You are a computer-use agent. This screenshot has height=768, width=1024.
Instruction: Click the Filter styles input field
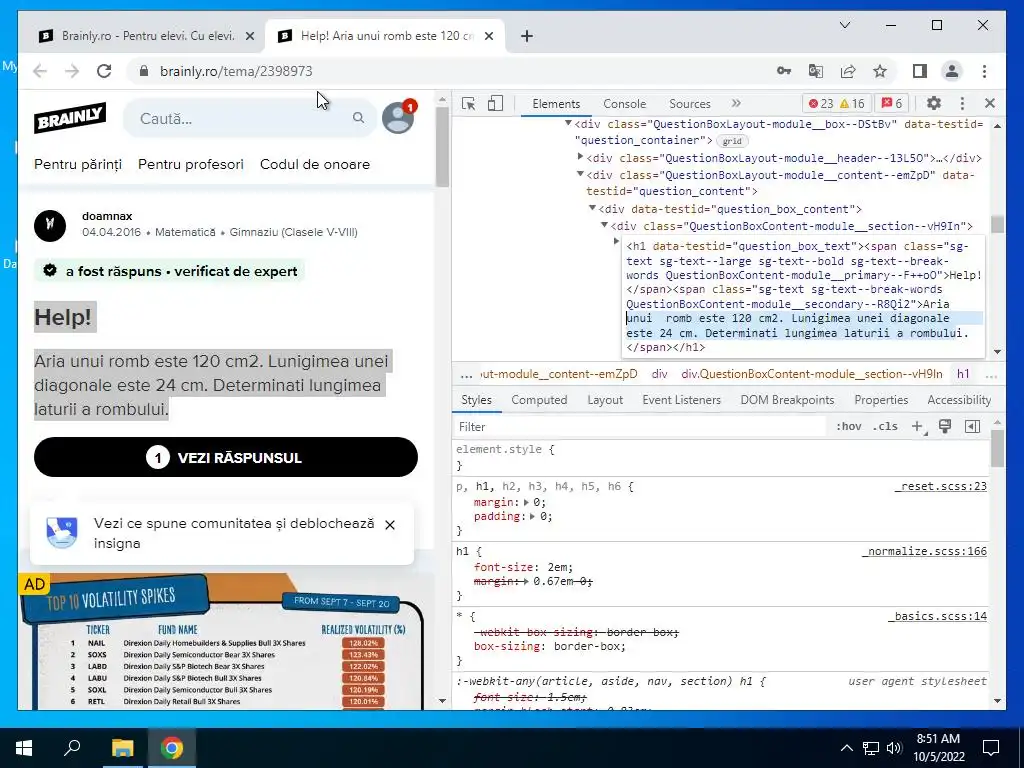[640, 426]
